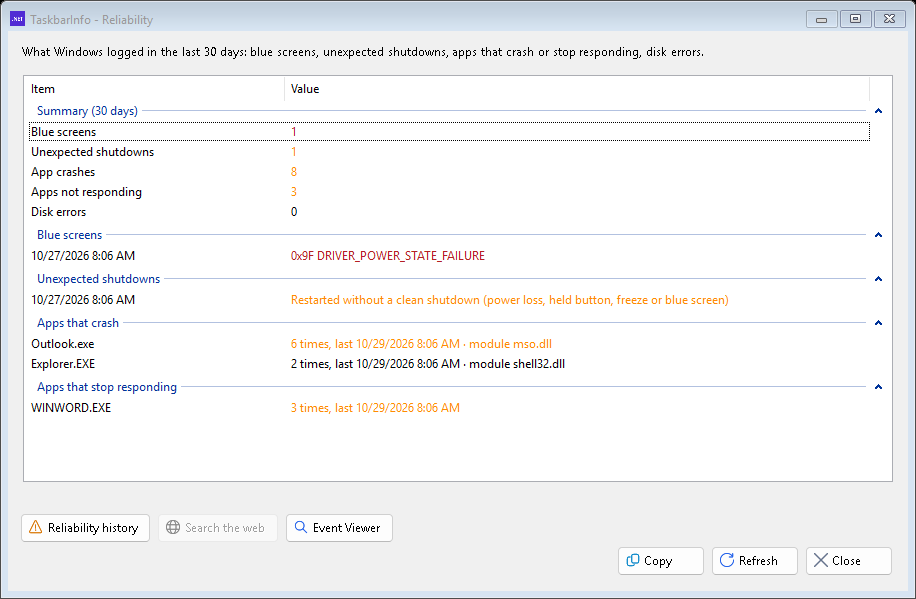
Task: Click the warning icon on Reliability history
Action: tap(36, 527)
